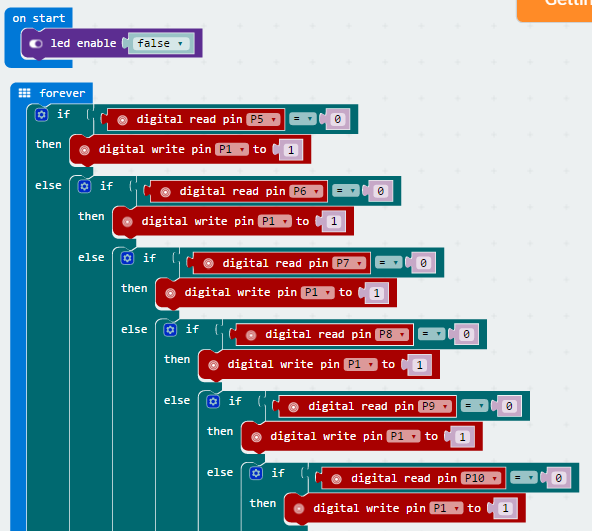Select the on start block header
This screenshot has height=531, width=592.
point(39,18)
